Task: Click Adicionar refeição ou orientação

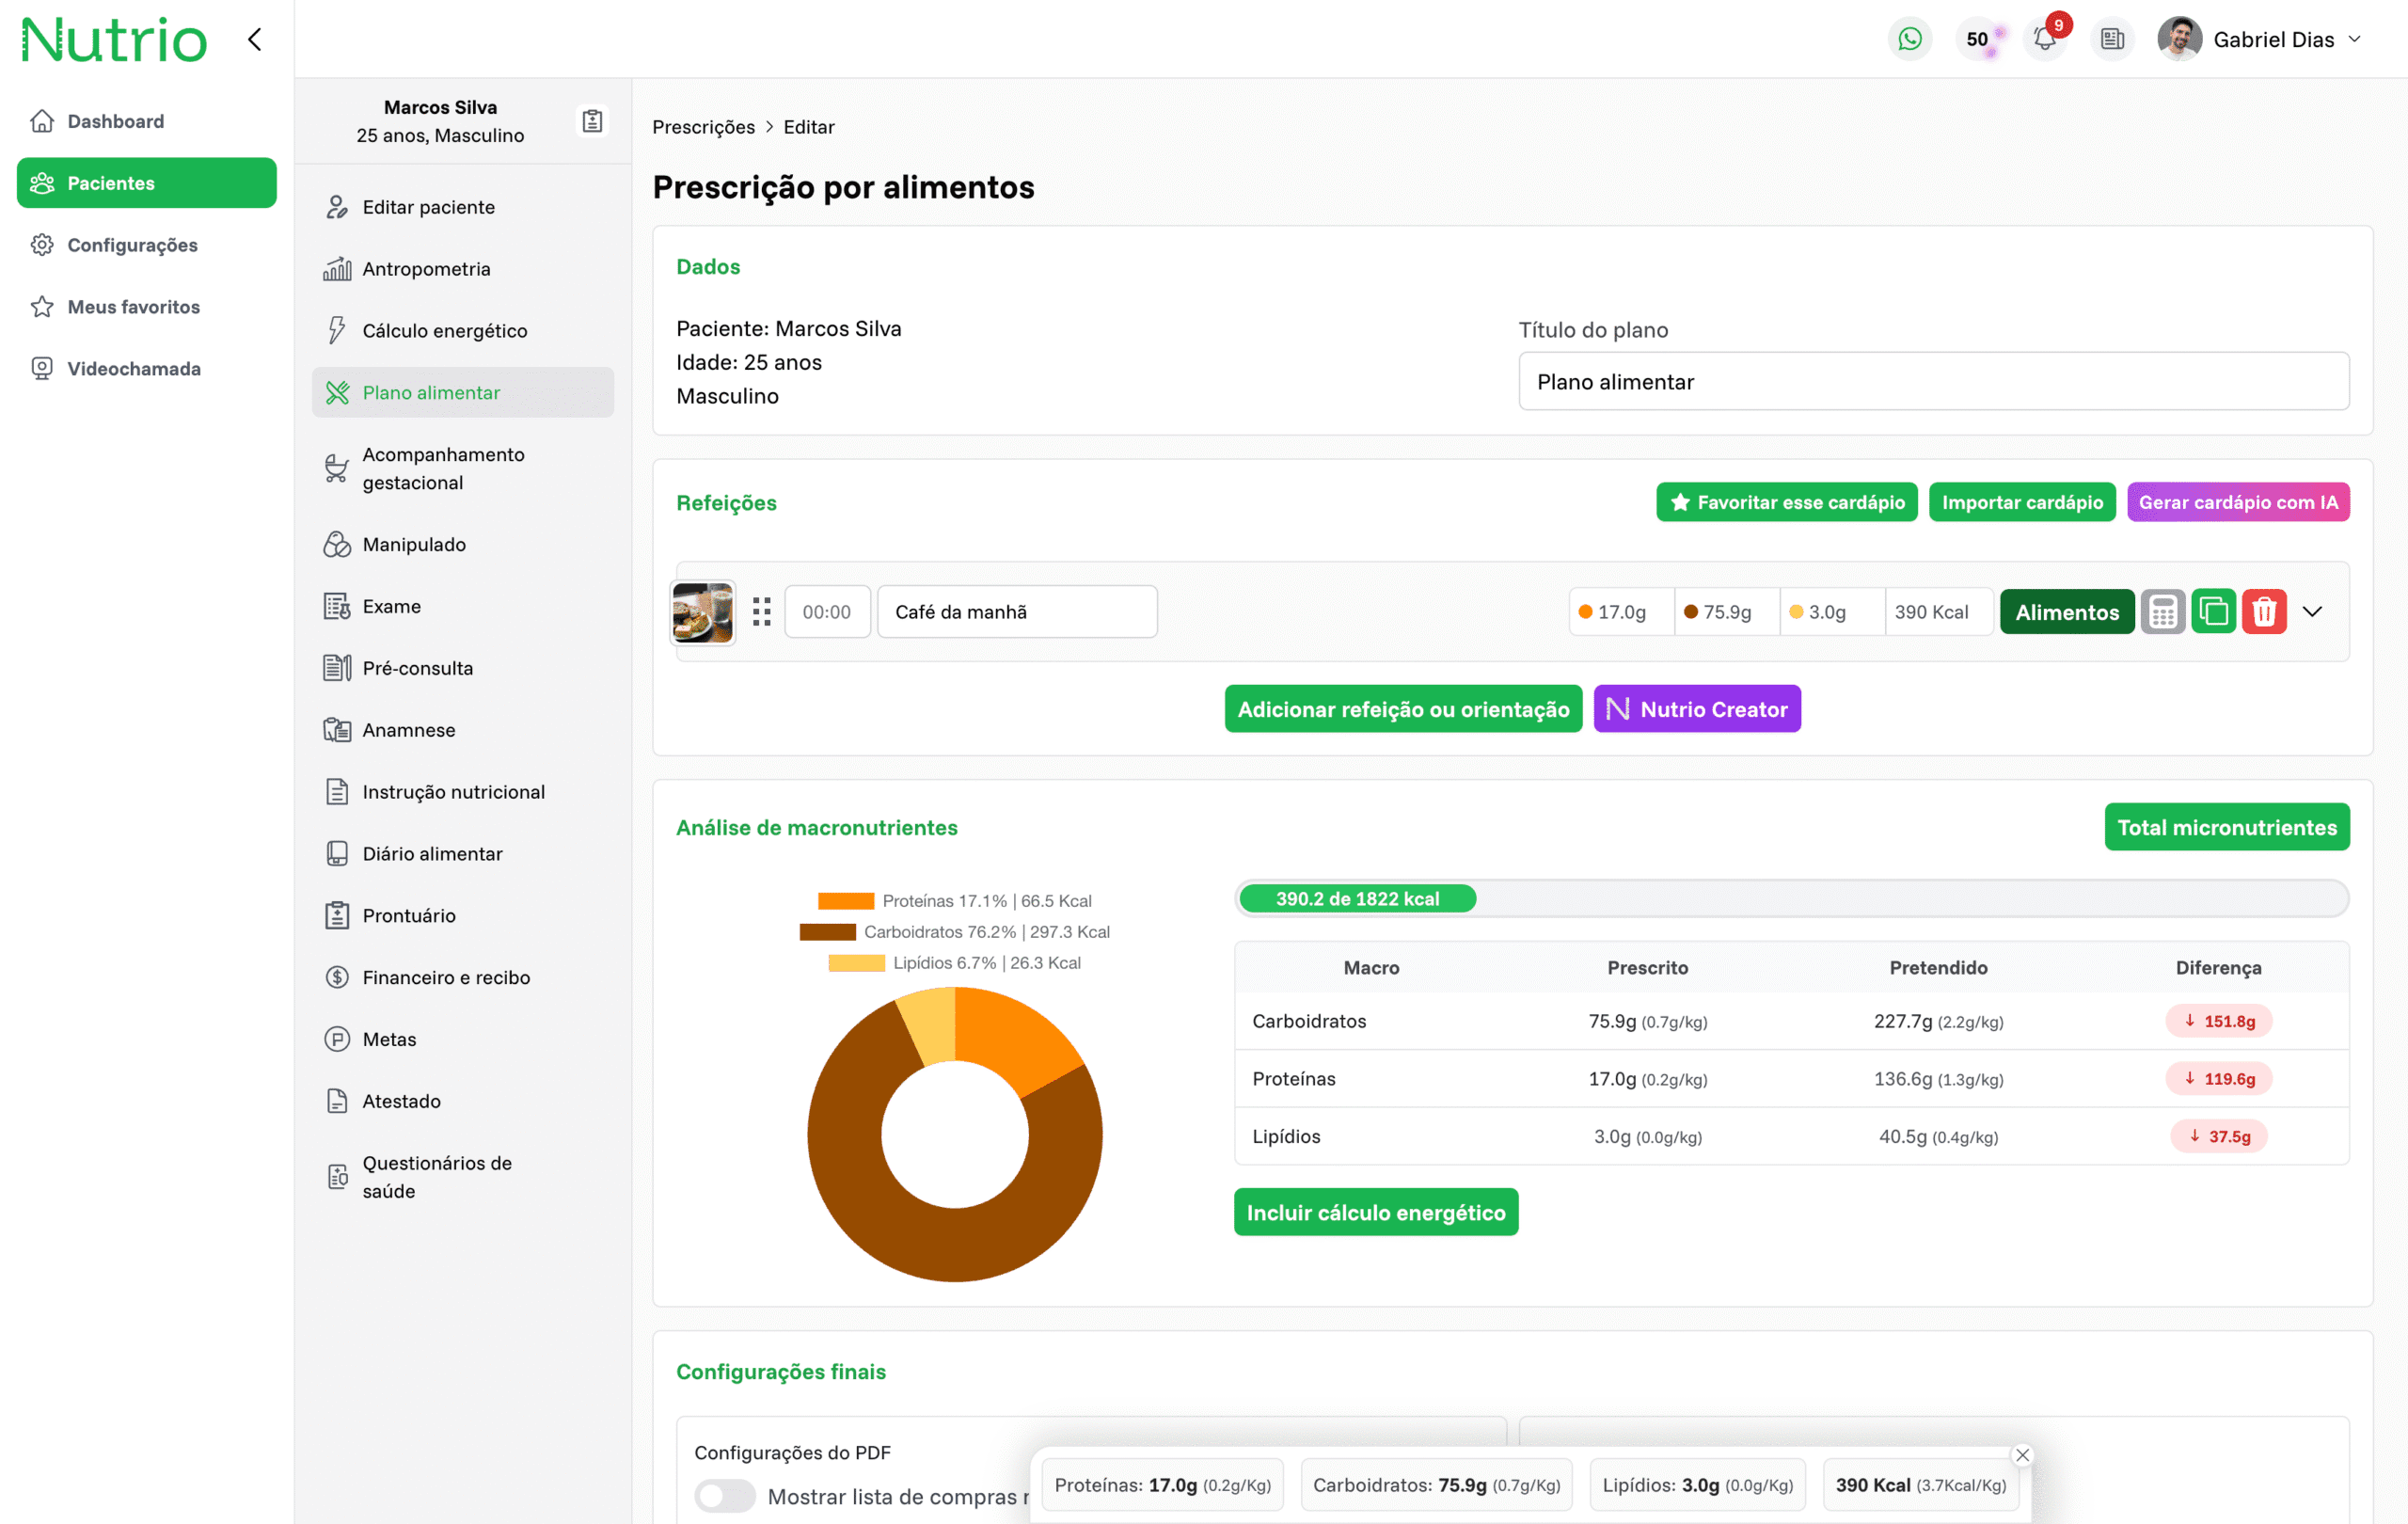Action: (x=1402, y=709)
